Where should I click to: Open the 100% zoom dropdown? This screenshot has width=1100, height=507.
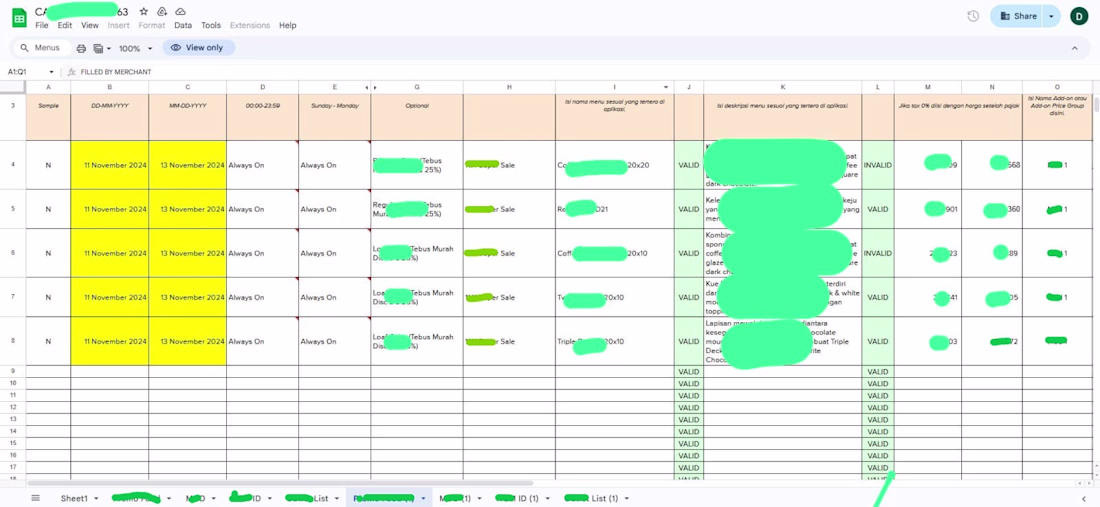click(x=135, y=48)
